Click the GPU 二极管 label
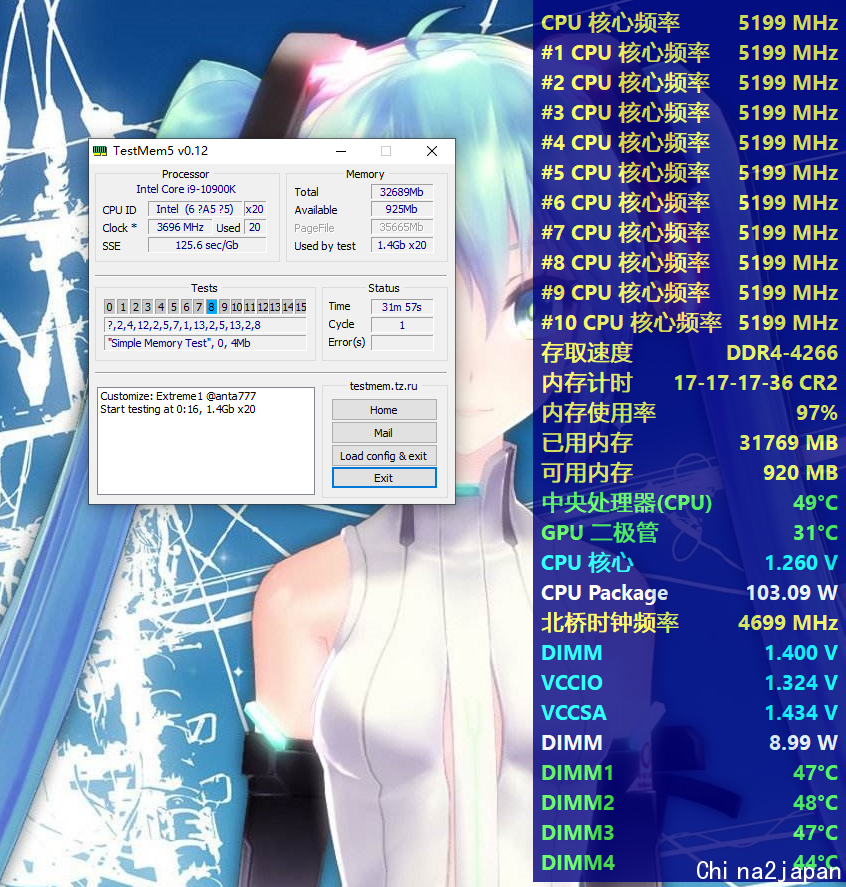This screenshot has height=887, width=846. pyautogui.click(x=600, y=533)
